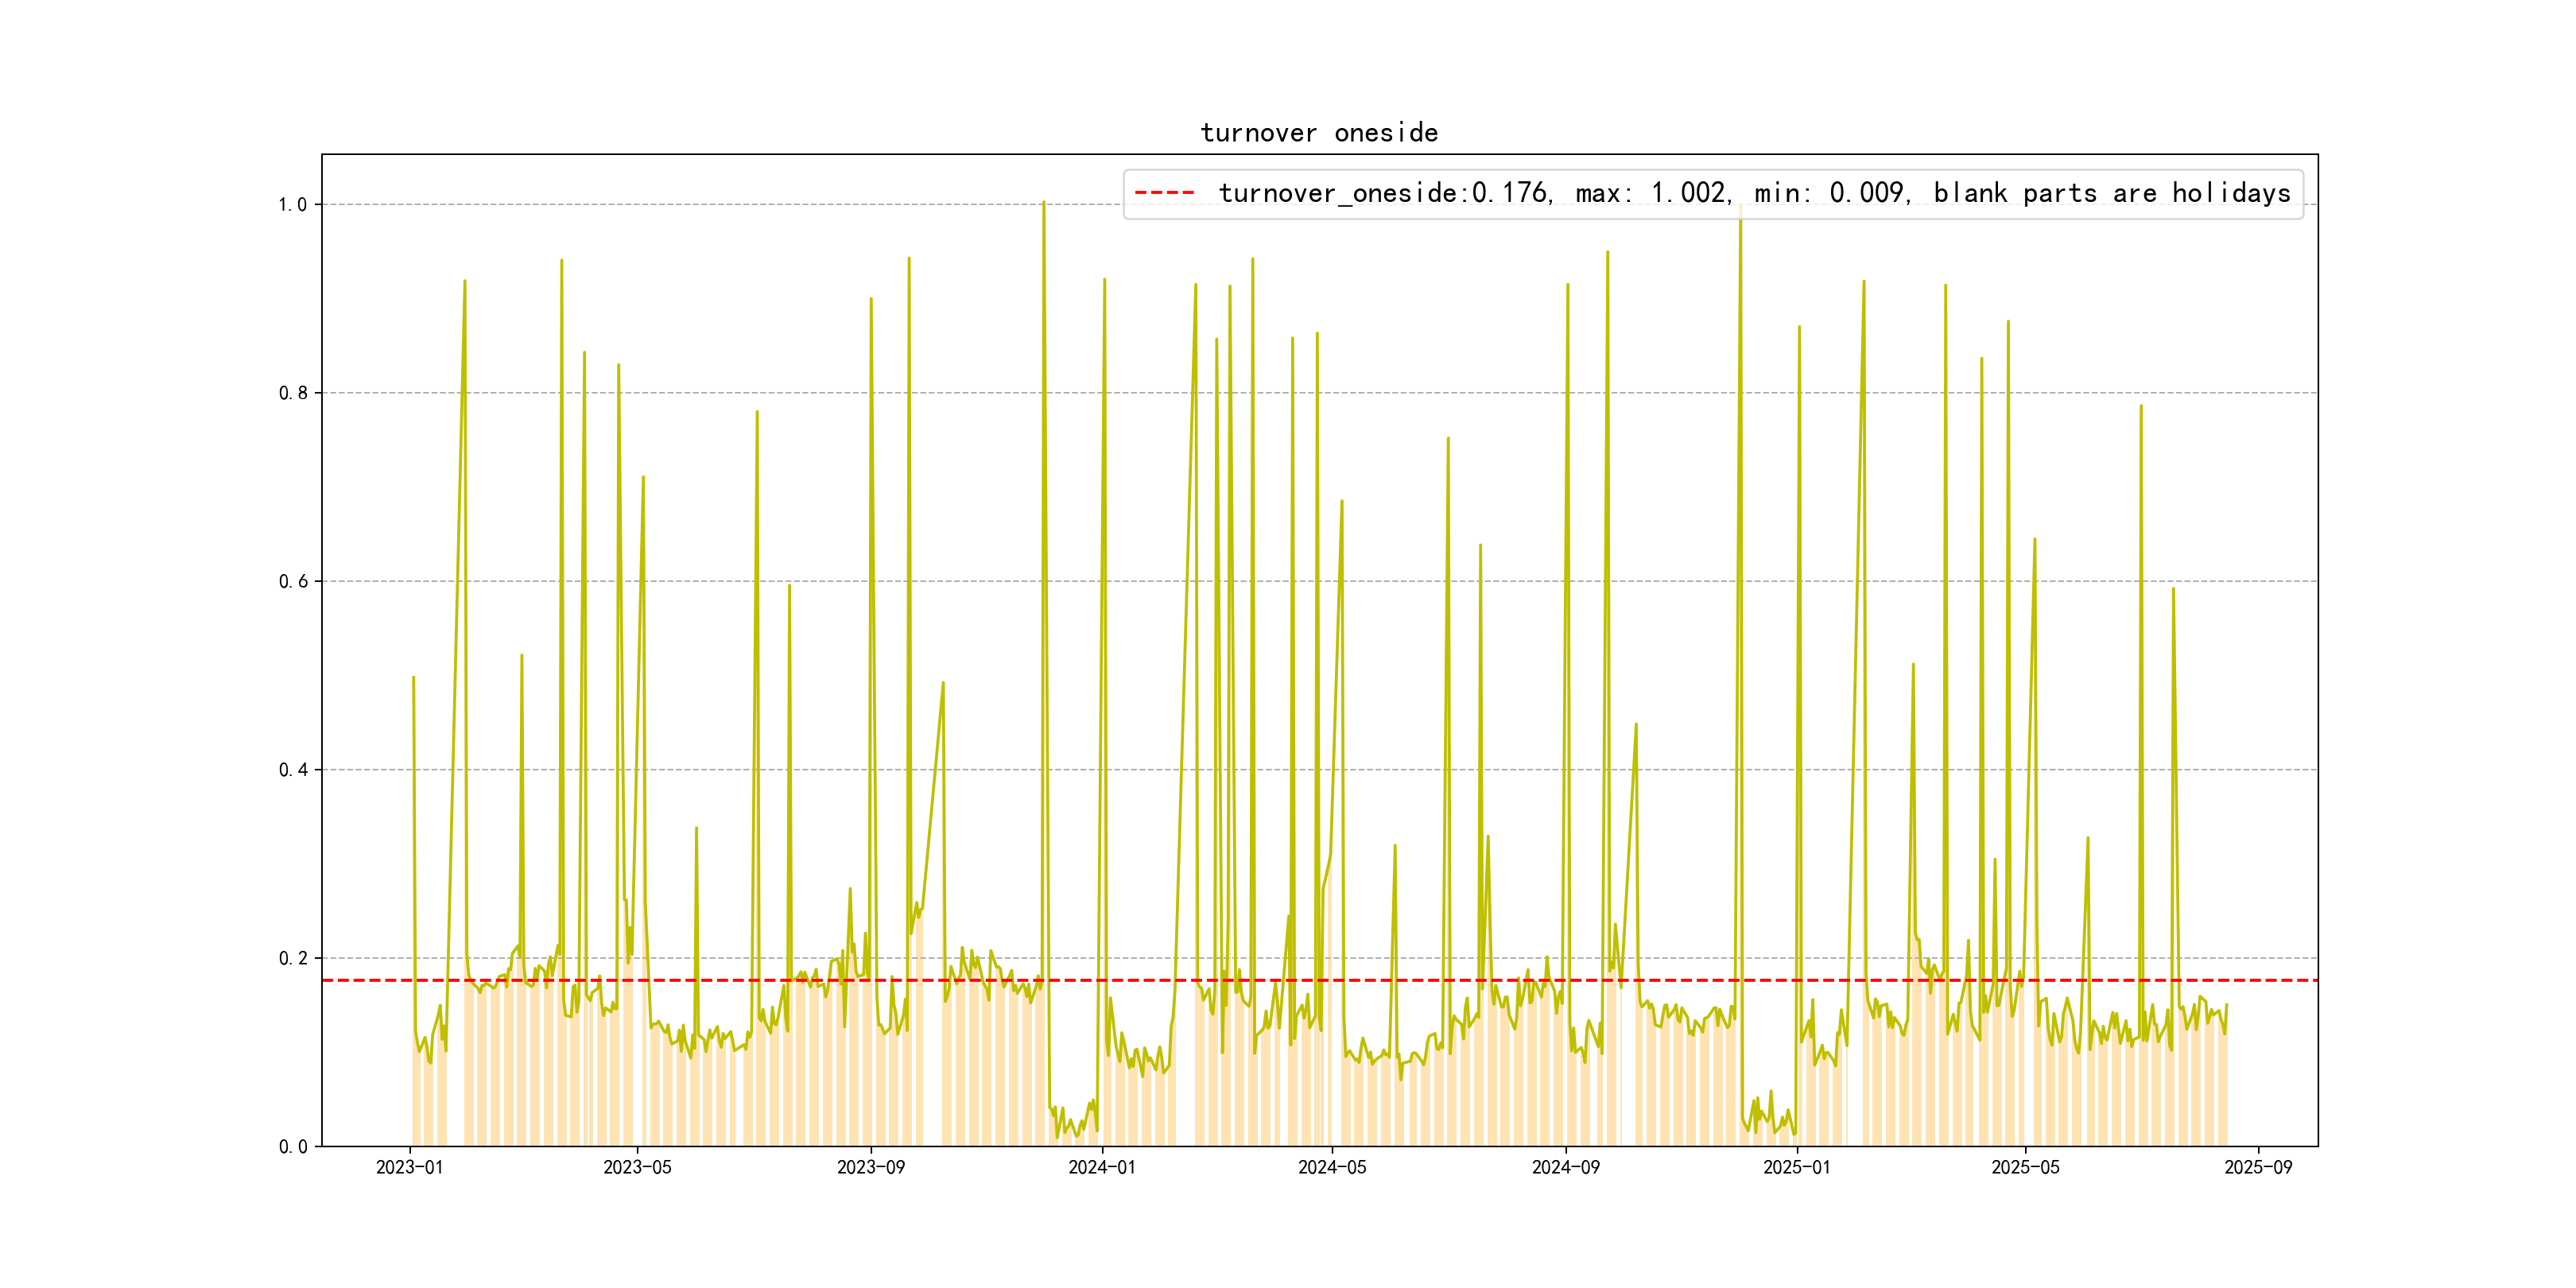Screen dimensions: 2576x1288
Task: Click the 2023-01 x-axis tick label
Action: point(409,1168)
